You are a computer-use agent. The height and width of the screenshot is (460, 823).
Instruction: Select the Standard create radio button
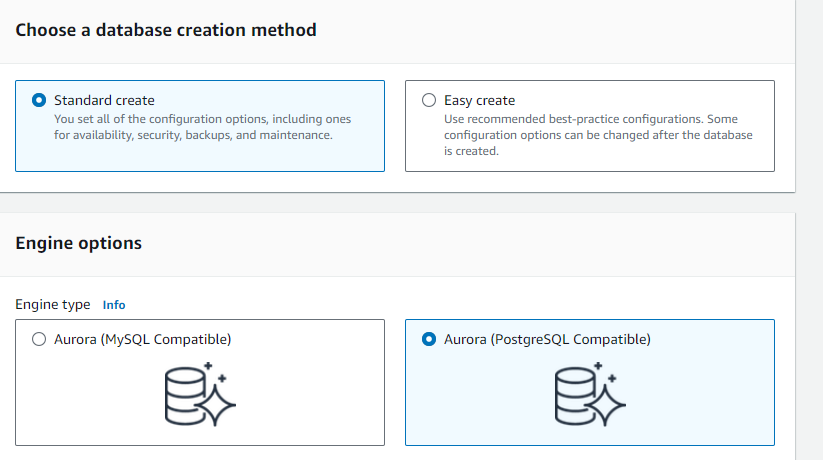click(39, 100)
